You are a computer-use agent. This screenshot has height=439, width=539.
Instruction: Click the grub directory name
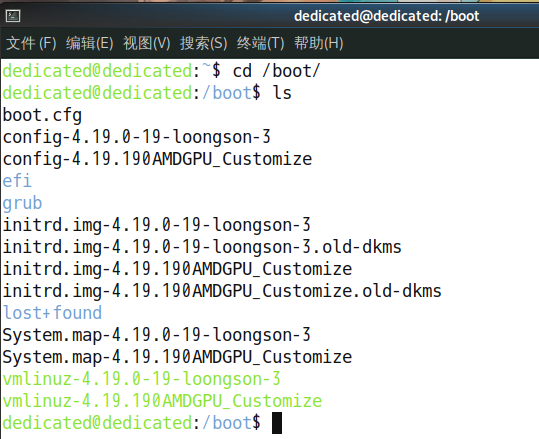22,204
